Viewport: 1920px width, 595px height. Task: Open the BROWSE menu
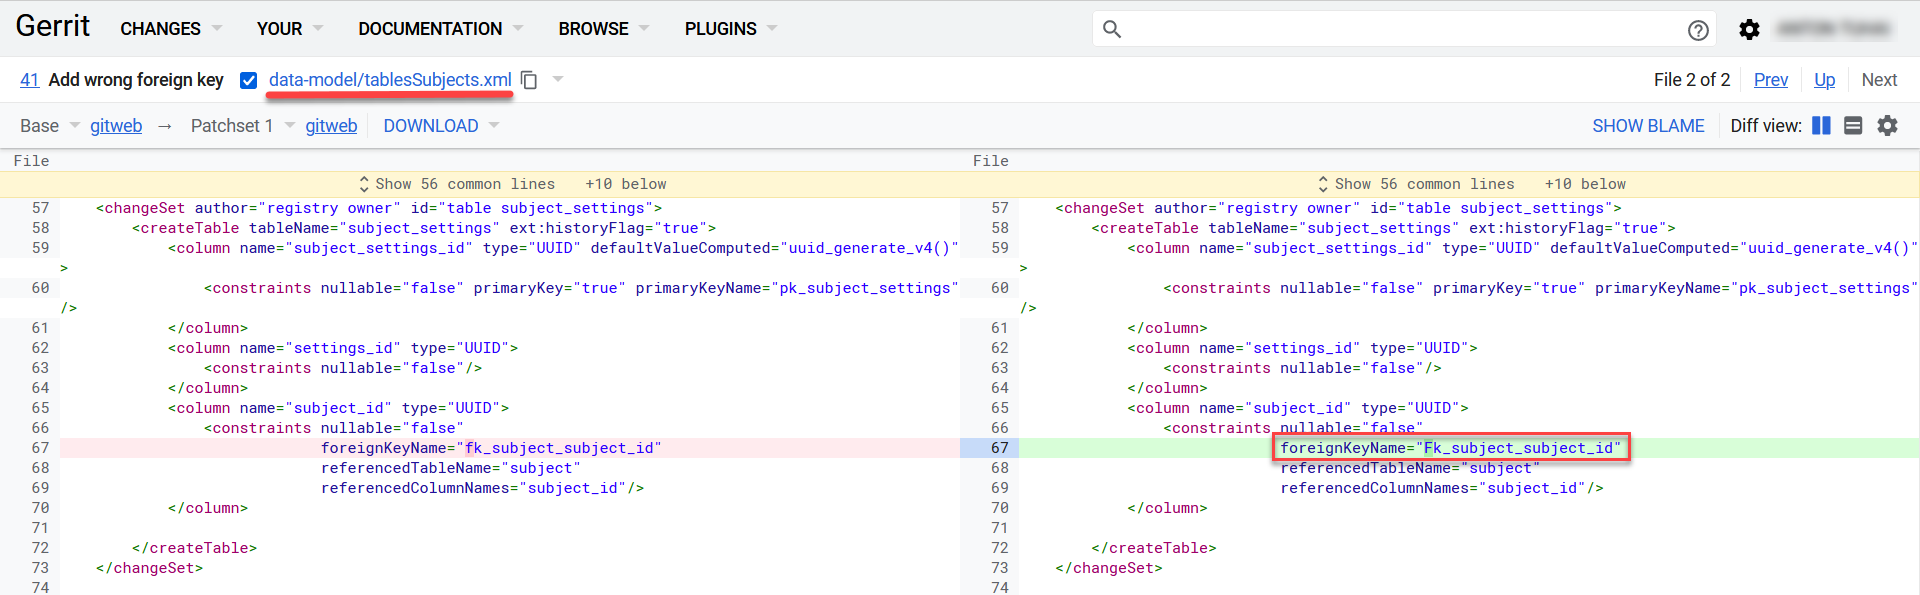[x=604, y=29]
